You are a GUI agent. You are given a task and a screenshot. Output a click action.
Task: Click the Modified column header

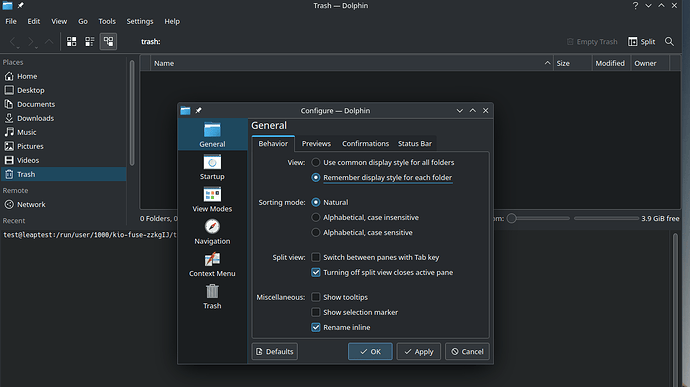click(x=611, y=63)
